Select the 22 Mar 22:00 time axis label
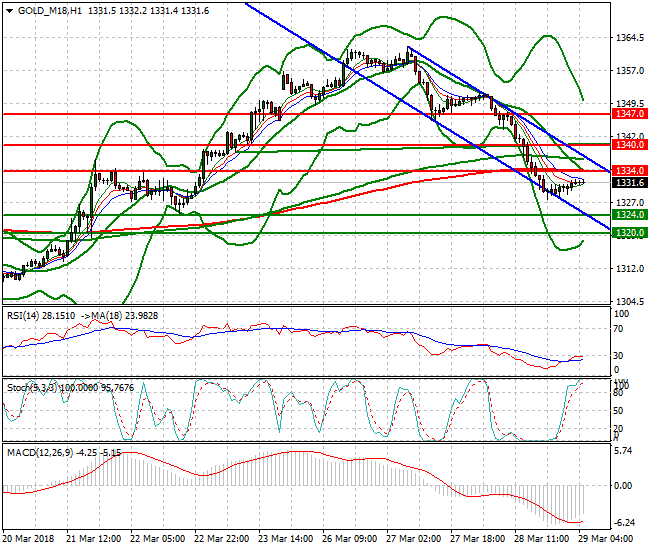This screenshot has height=550, width=650. (221, 538)
